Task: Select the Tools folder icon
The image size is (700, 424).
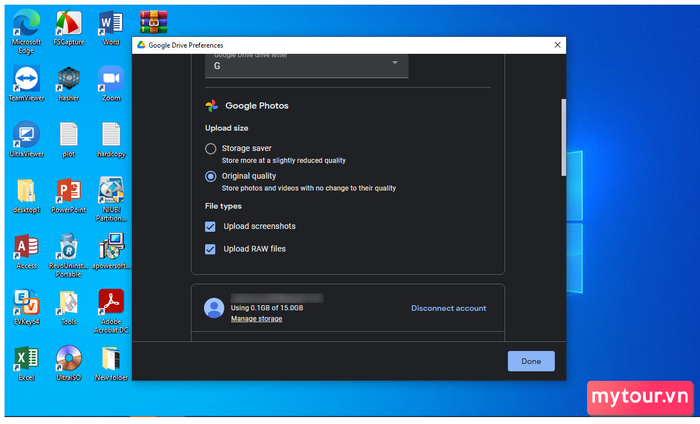Action: pyautogui.click(x=69, y=307)
